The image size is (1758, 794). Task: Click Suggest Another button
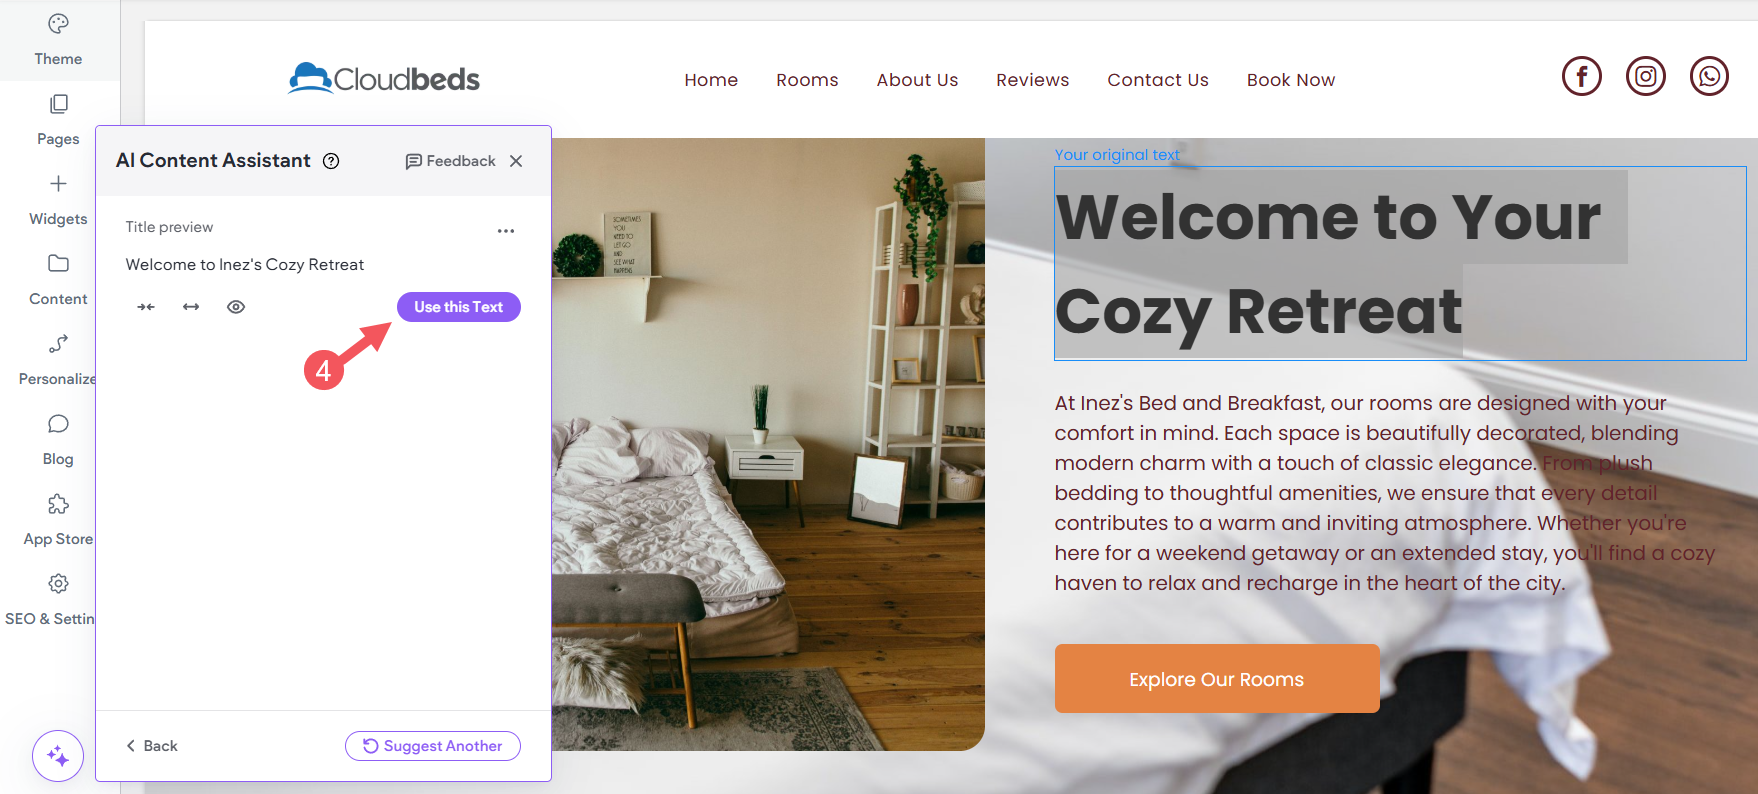coord(433,746)
